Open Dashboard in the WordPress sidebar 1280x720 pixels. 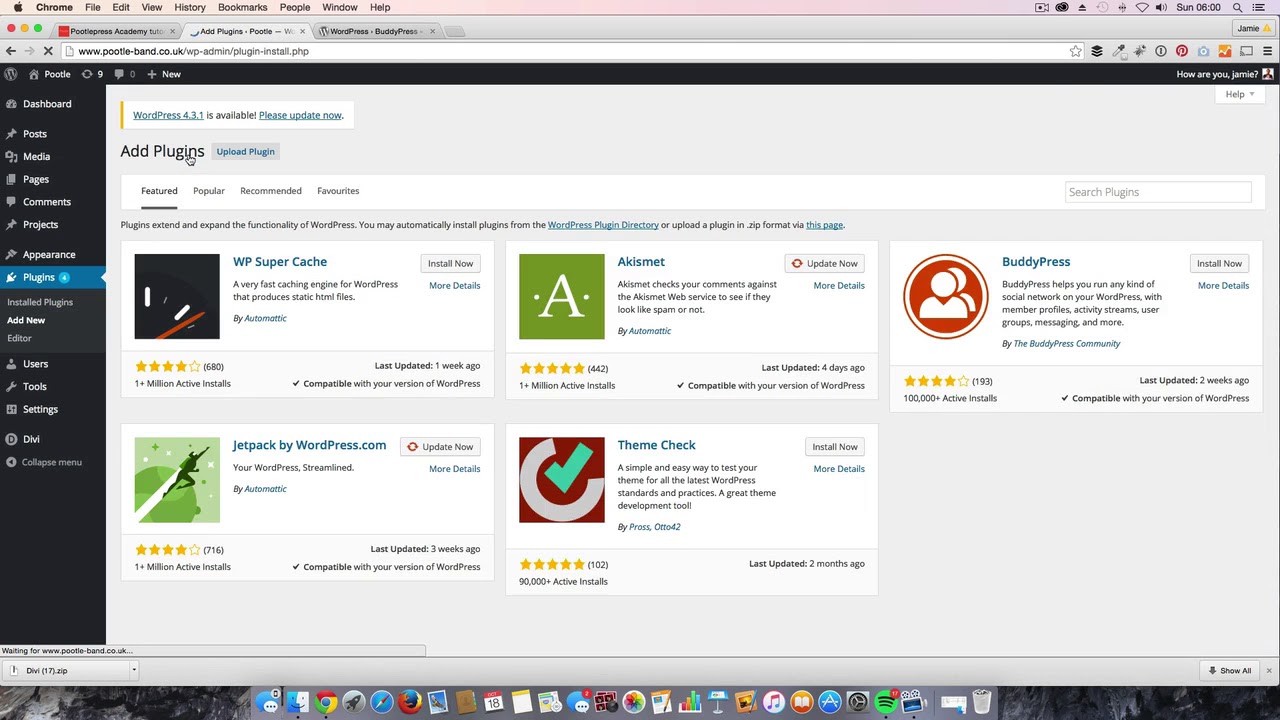pyautogui.click(x=47, y=104)
